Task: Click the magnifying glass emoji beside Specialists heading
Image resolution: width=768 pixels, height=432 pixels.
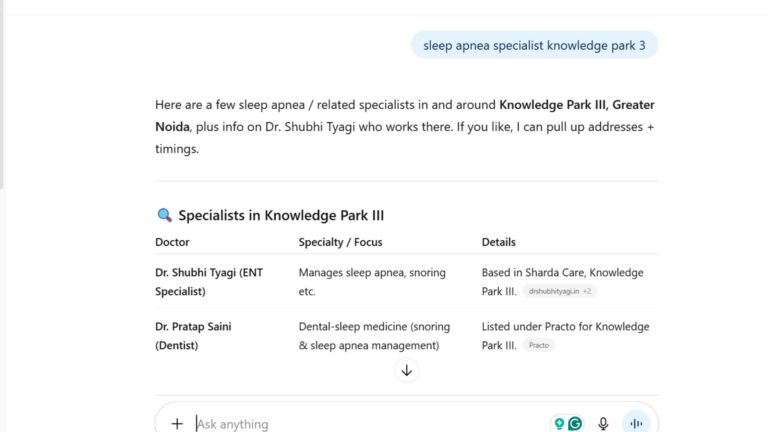Action: pos(165,215)
